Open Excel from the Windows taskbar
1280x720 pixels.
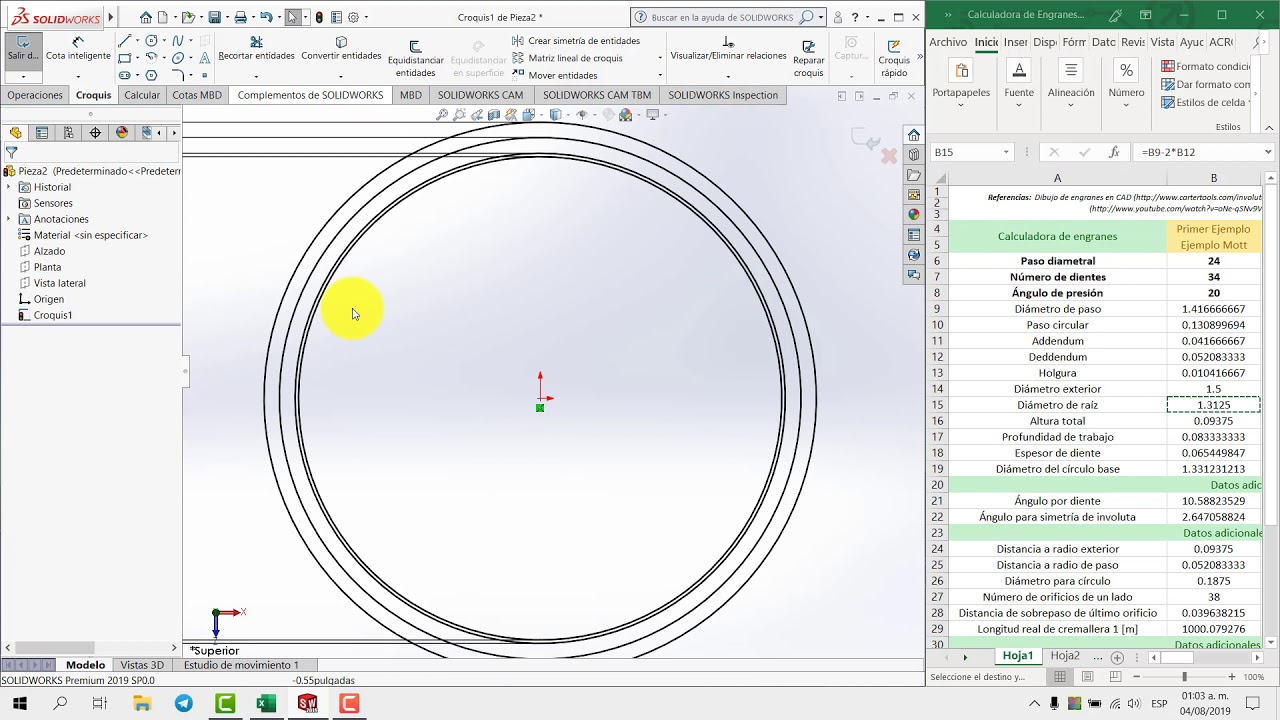(266, 703)
